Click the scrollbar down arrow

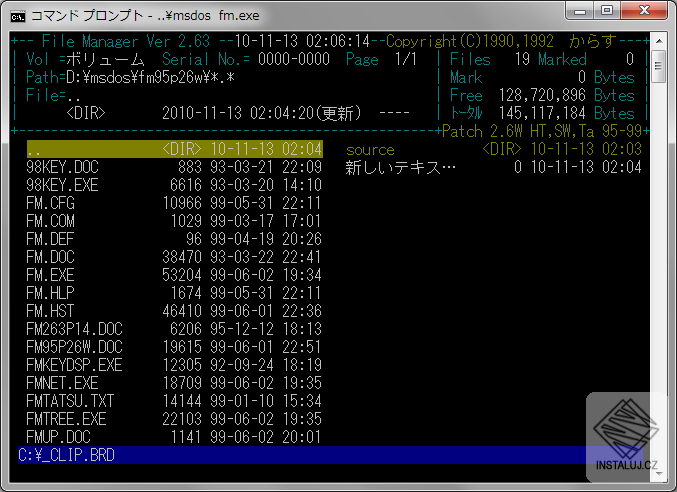(x=659, y=474)
